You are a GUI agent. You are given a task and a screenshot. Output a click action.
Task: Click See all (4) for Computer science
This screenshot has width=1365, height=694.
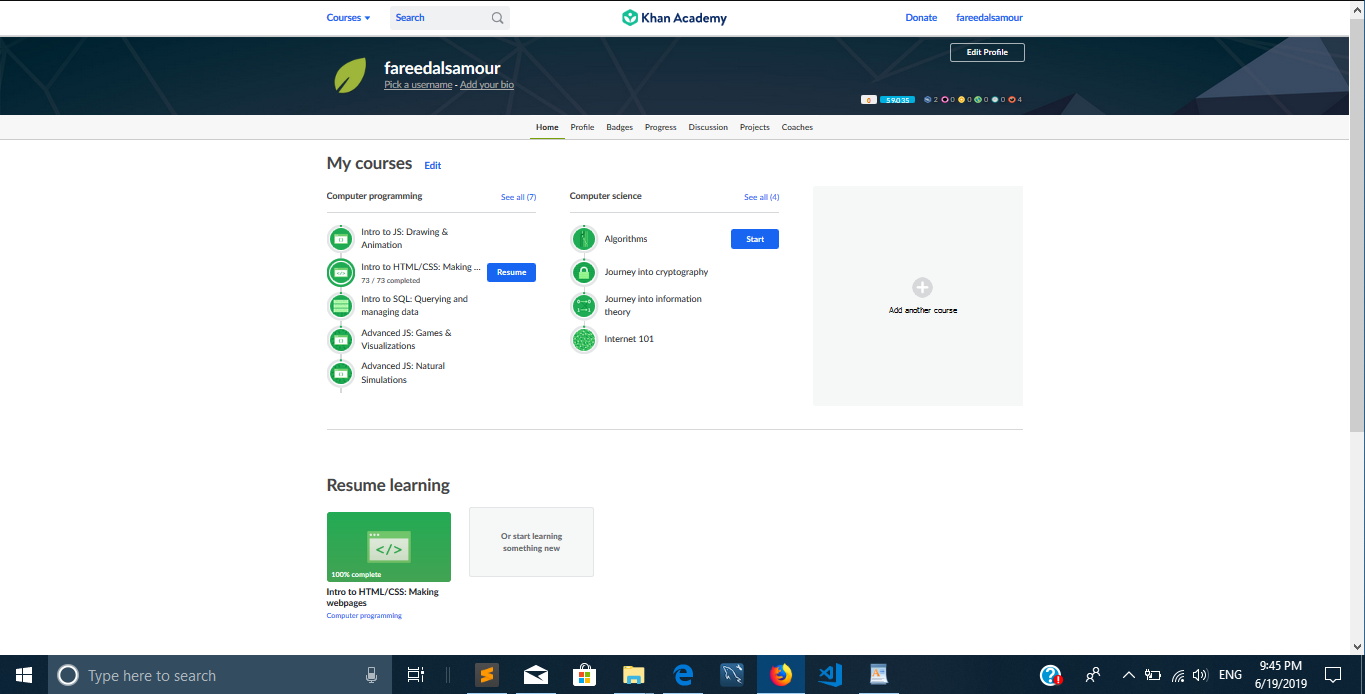click(761, 197)
